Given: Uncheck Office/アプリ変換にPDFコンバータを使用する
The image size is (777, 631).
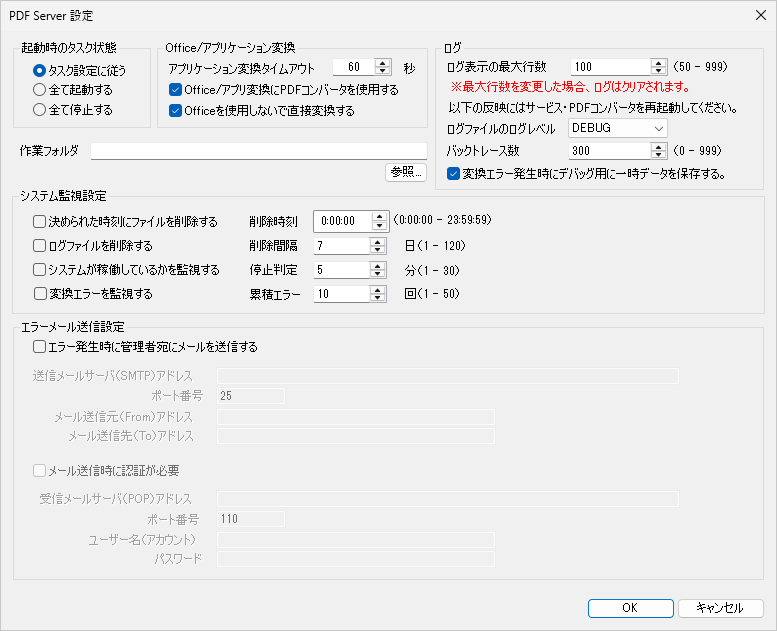Looking at the screenshot, I should [175, 90].
